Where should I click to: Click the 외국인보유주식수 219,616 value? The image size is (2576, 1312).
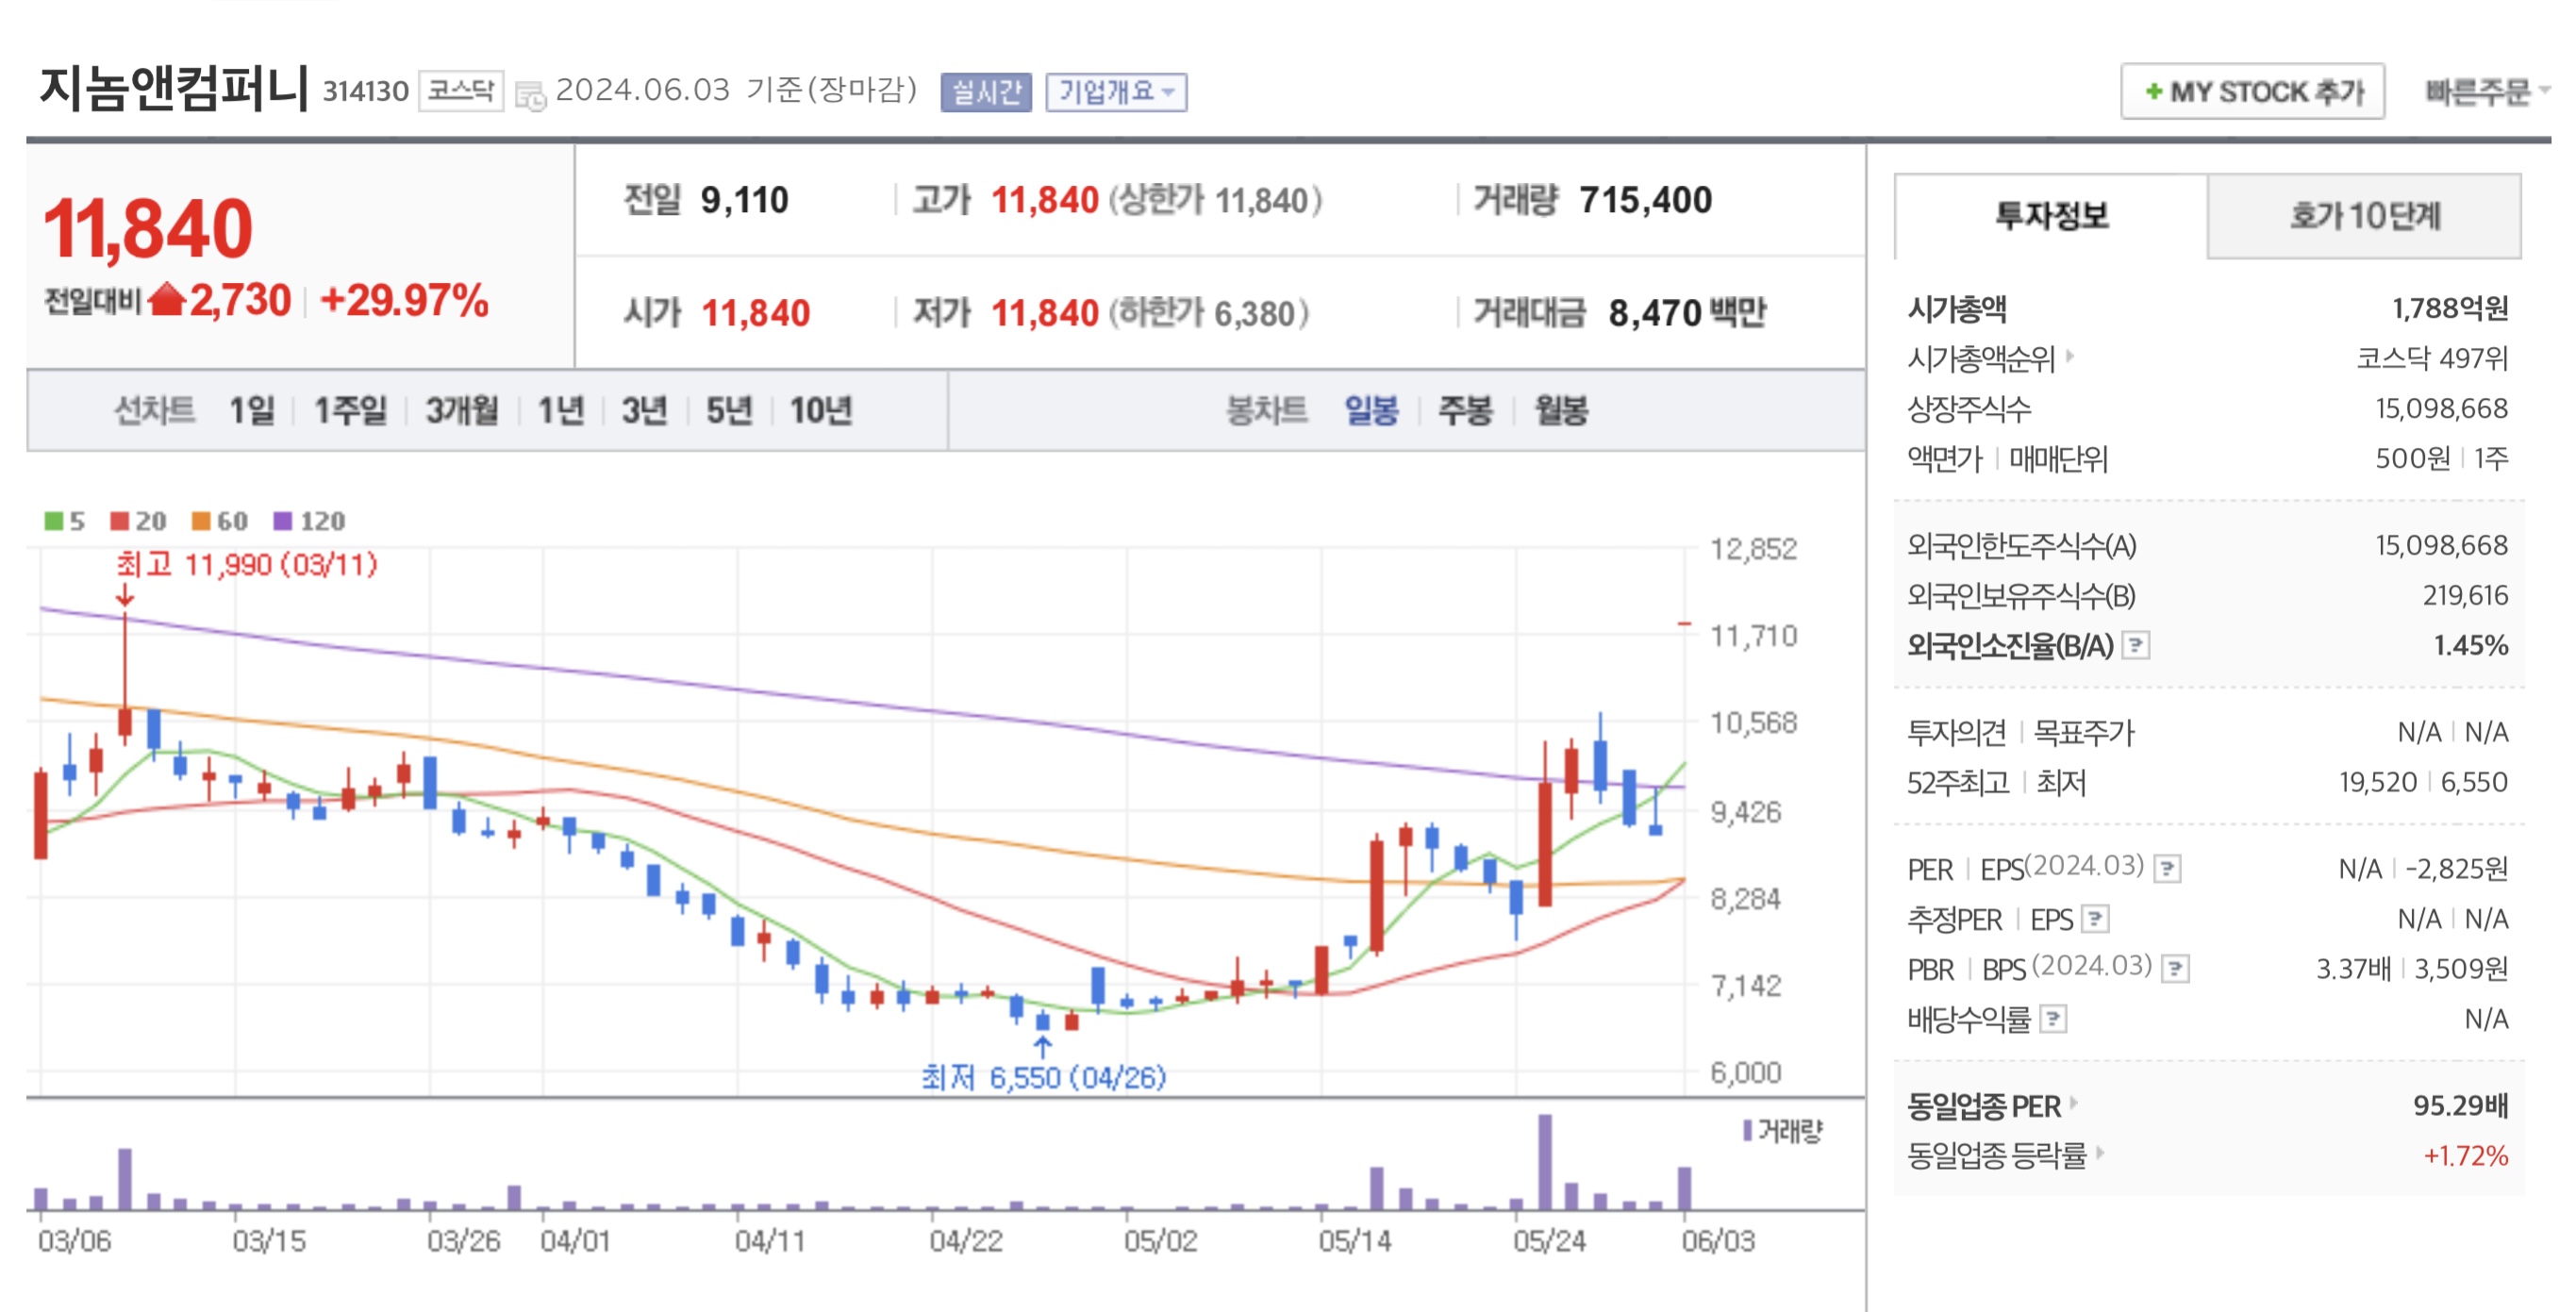[x=2465, y=595]
